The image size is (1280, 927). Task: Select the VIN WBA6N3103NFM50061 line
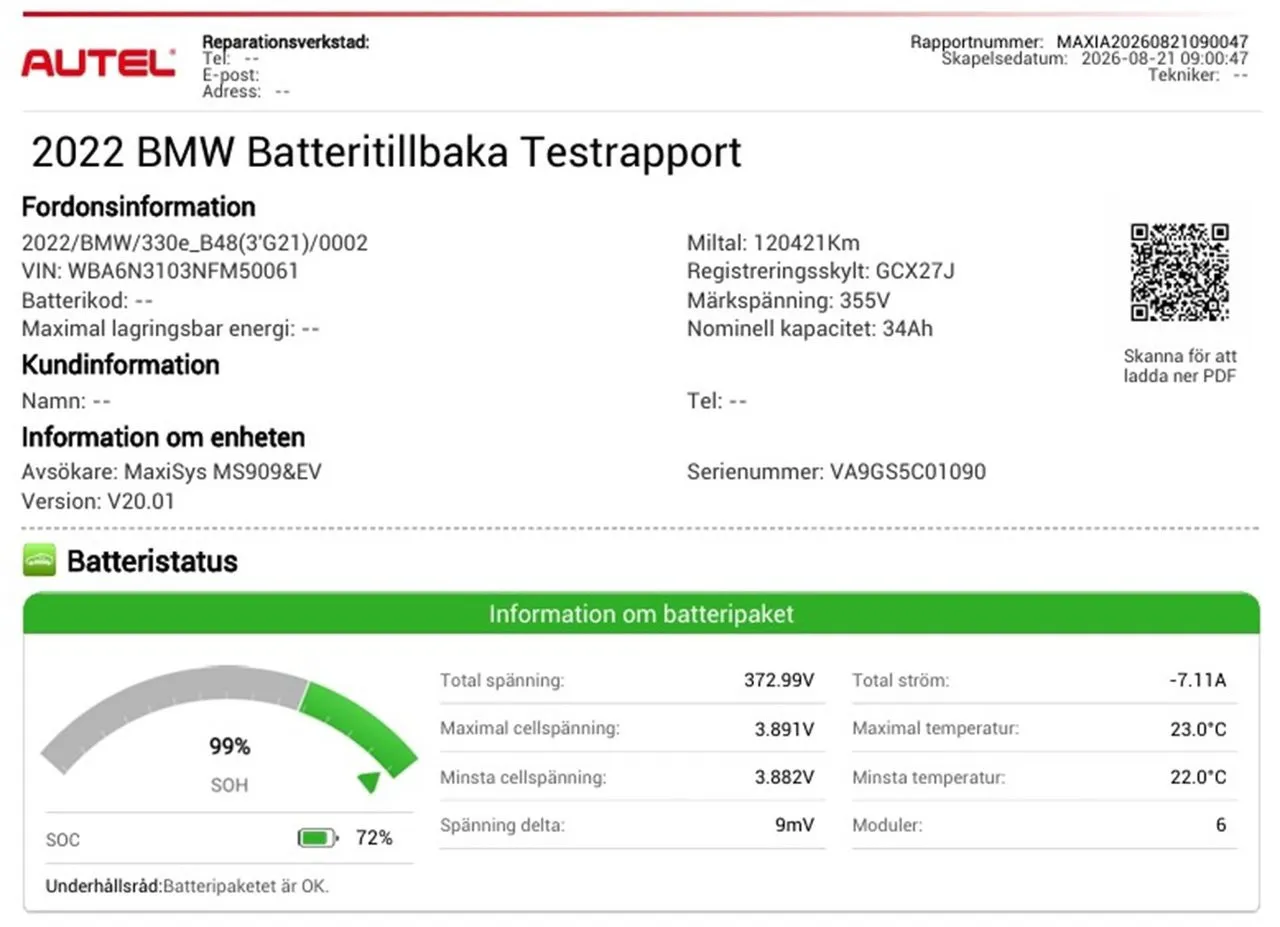pyautogui.click(x=160, y=271)
